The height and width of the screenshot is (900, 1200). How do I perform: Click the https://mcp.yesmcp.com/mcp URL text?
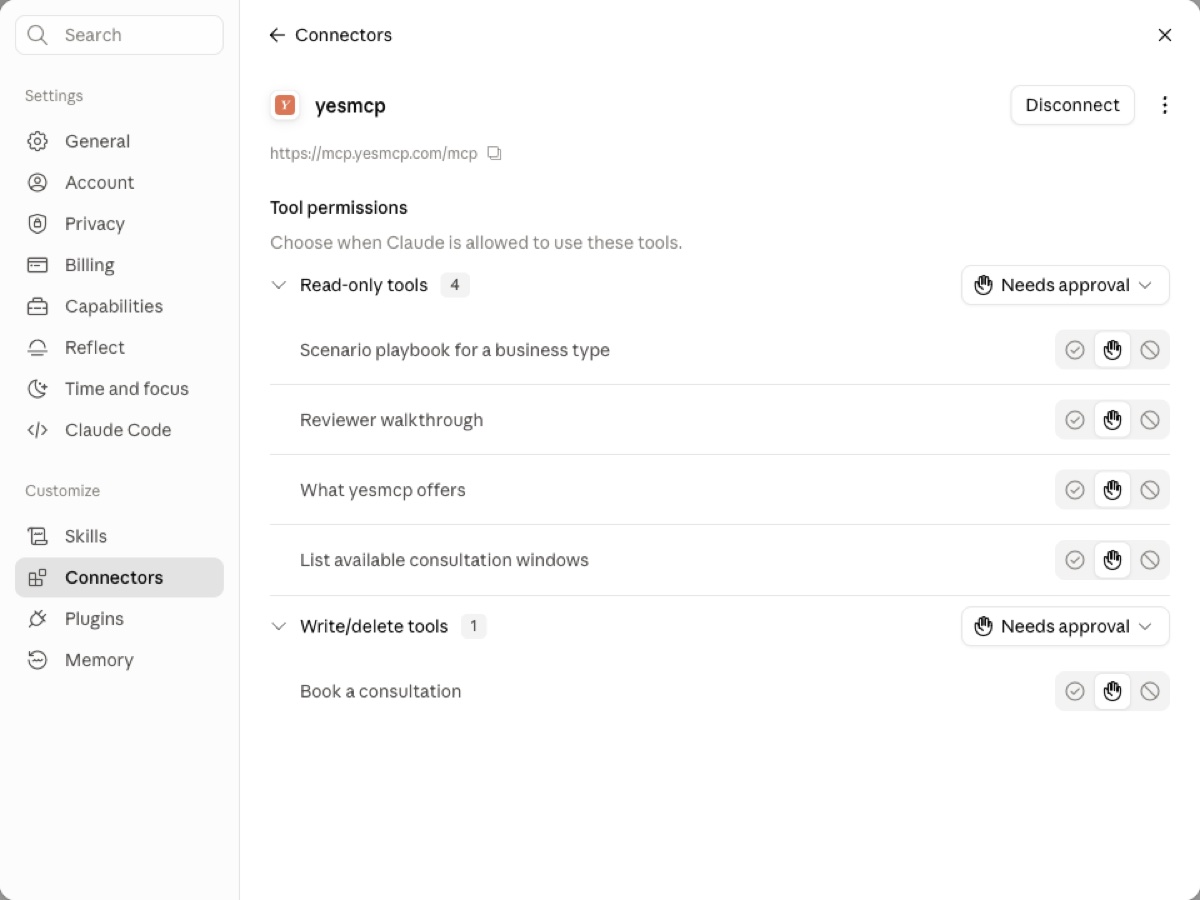[373, 154]
